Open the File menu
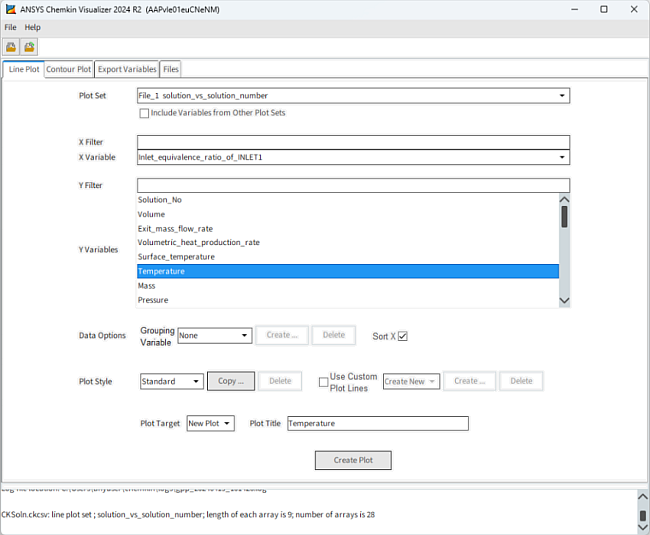This screenshot has height=535, width=650. coord(10,27)
